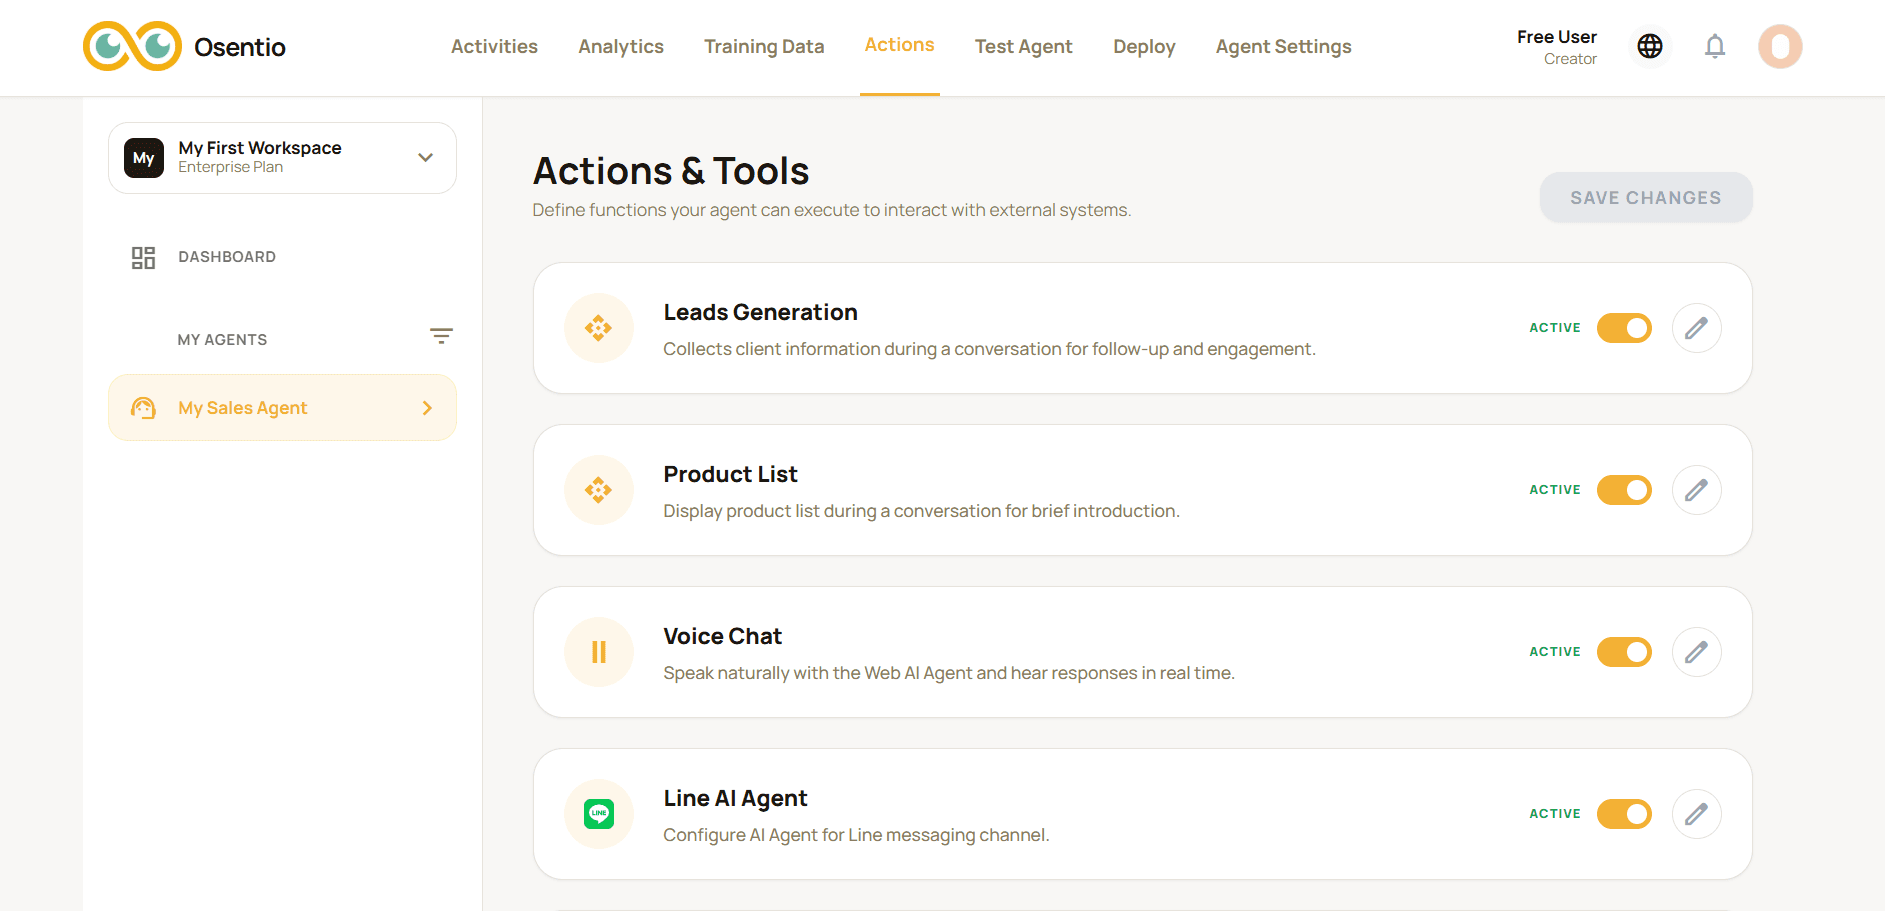Image resolution: width=1885 pixels, height=911 pixels.
Task: Open the My Agents filter icon
Action: [x=441, y=336]
